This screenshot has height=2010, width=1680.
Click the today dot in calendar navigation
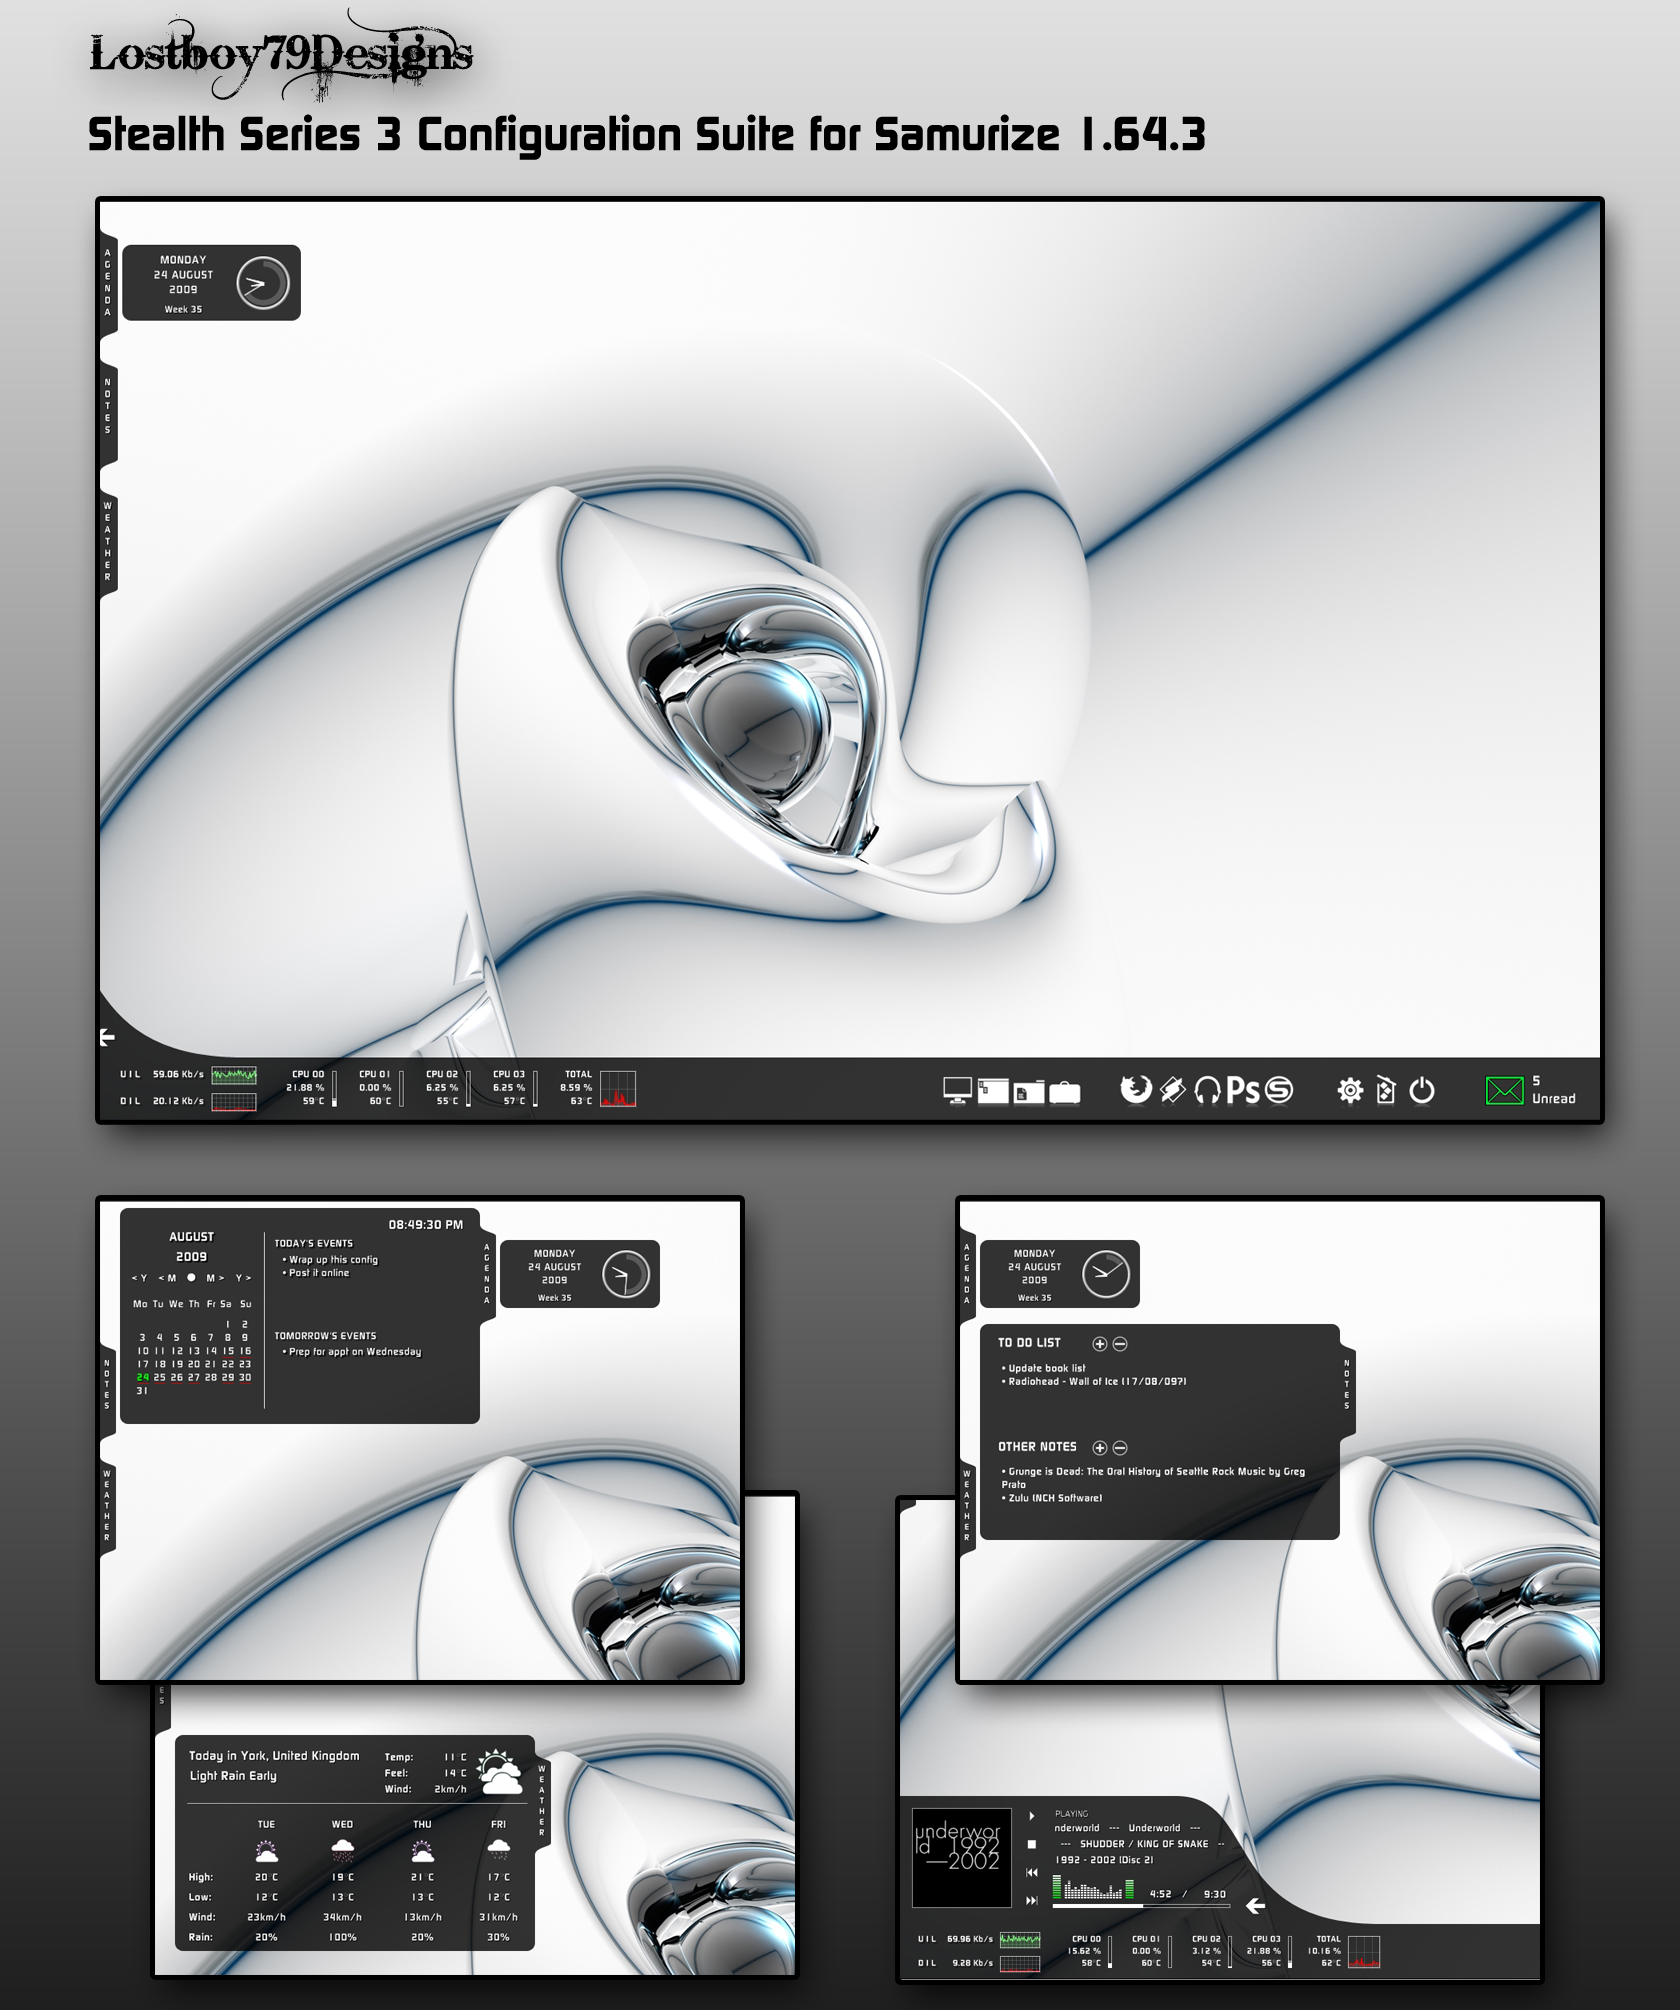(191, 1278)
